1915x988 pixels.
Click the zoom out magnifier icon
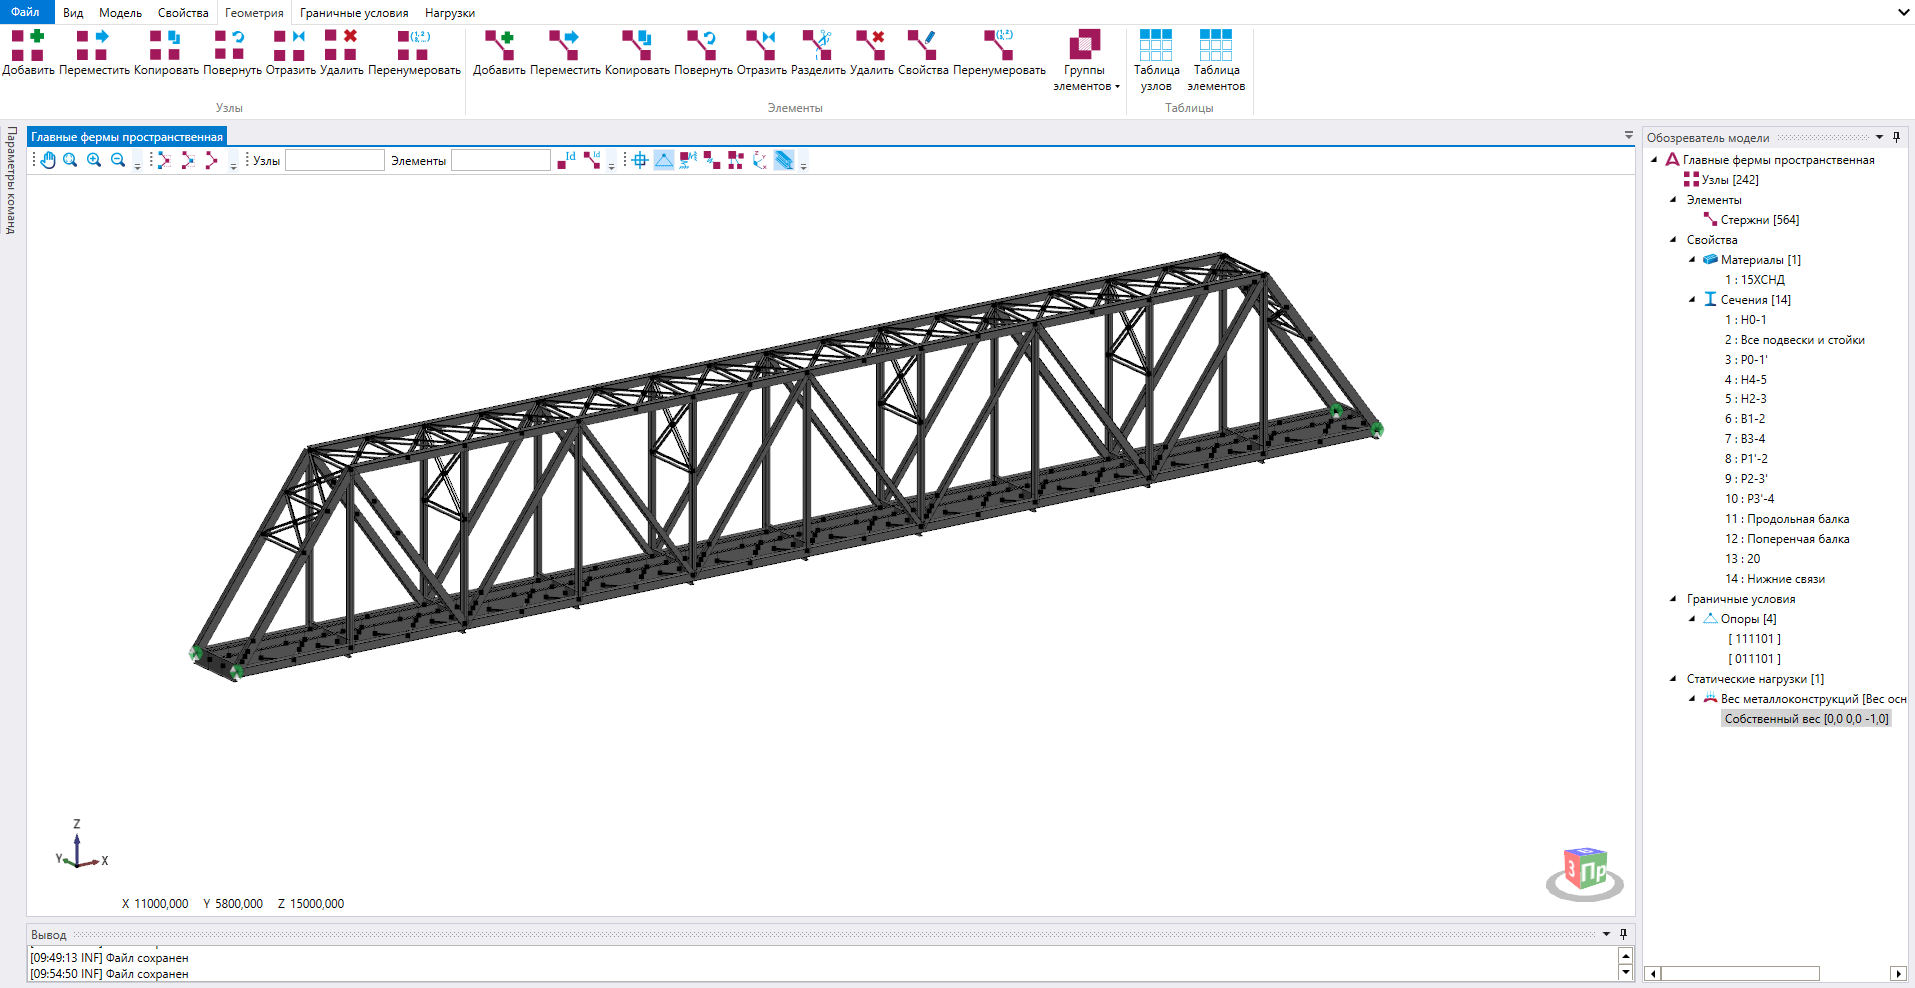pyautogui.click(x=118, y=160)
